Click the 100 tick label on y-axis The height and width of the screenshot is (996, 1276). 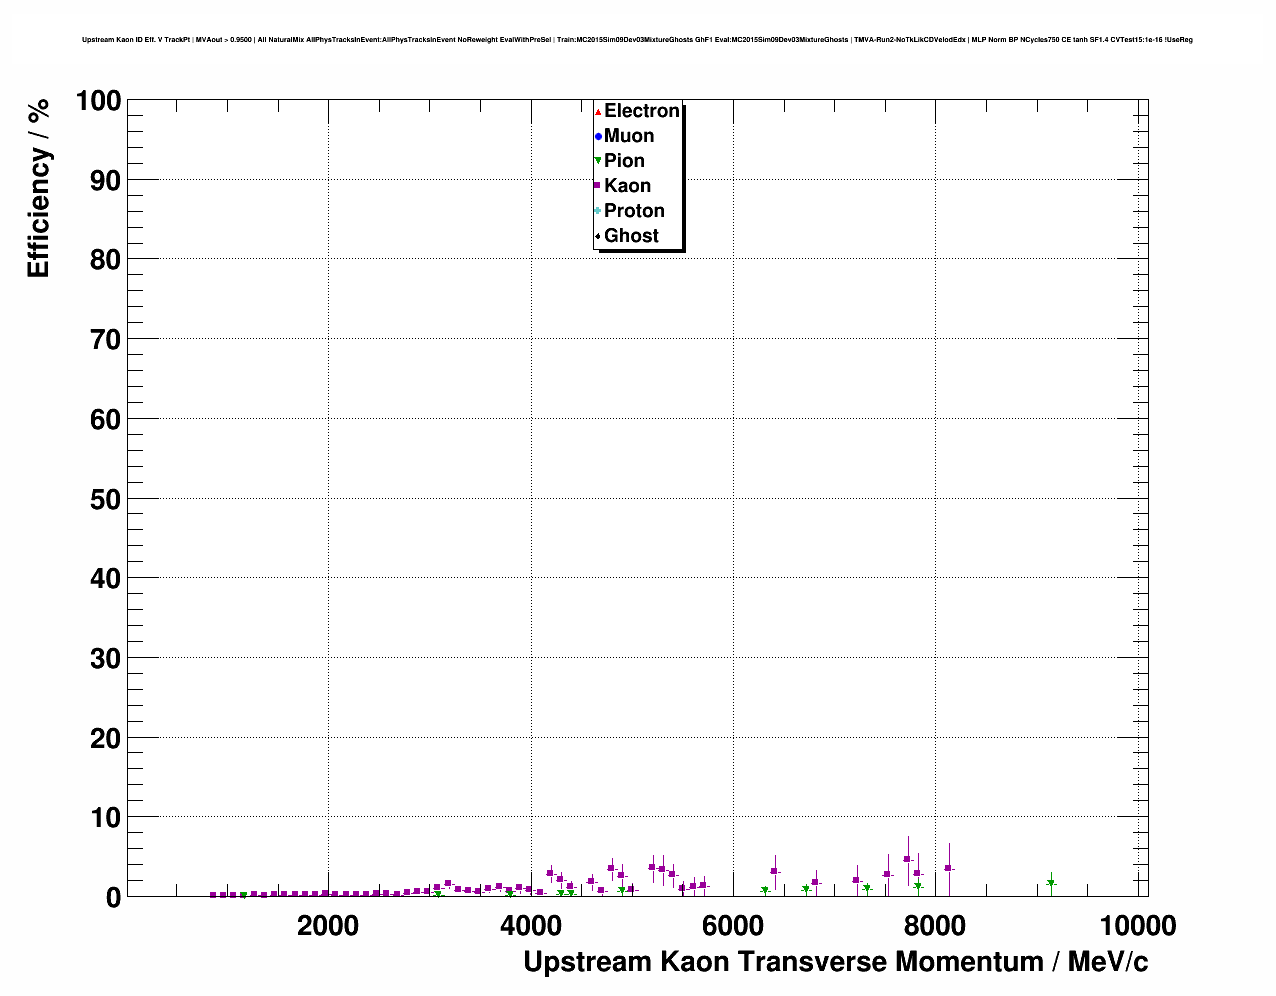97,101
